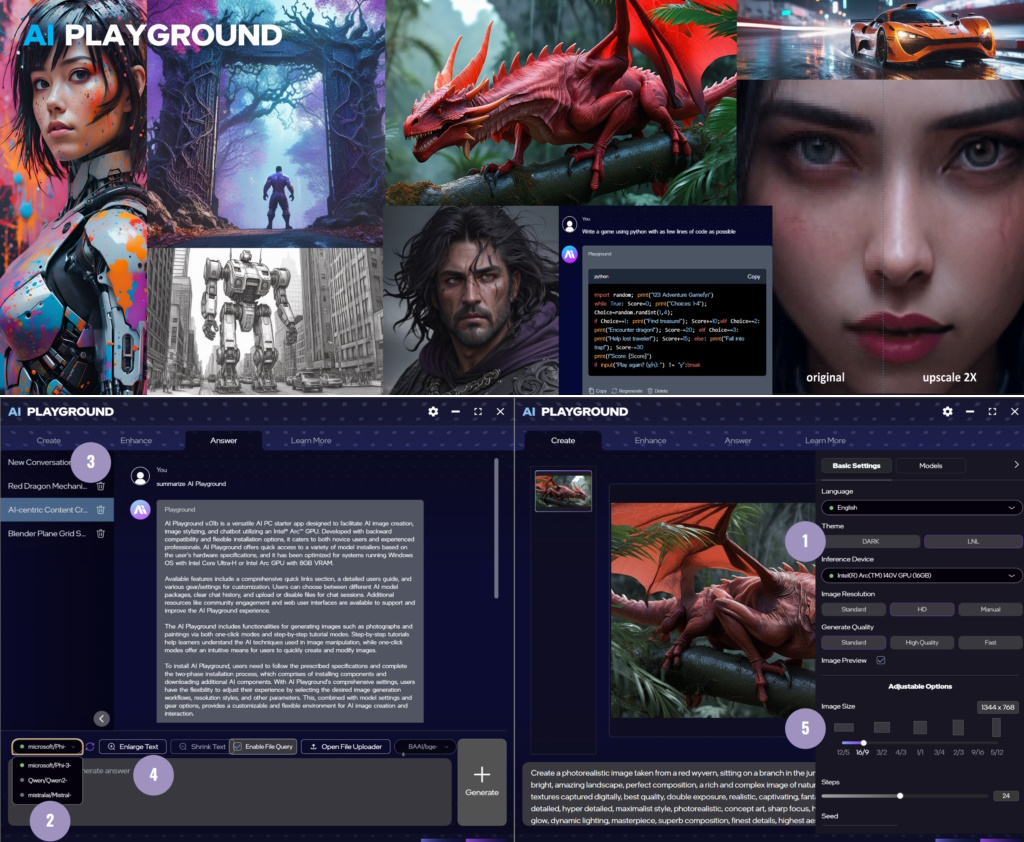1024x842 pixels.
Task: Select HD image resolution option
Action: 921,609
